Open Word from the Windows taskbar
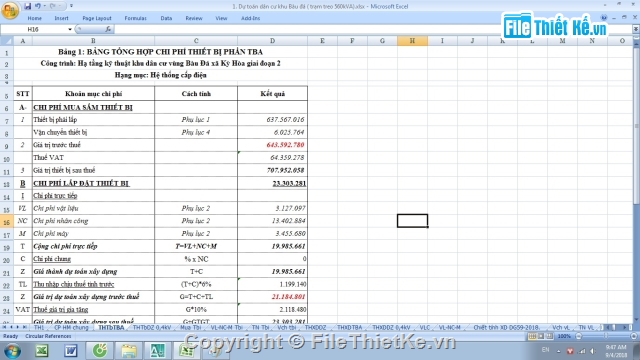 point(71,351)
